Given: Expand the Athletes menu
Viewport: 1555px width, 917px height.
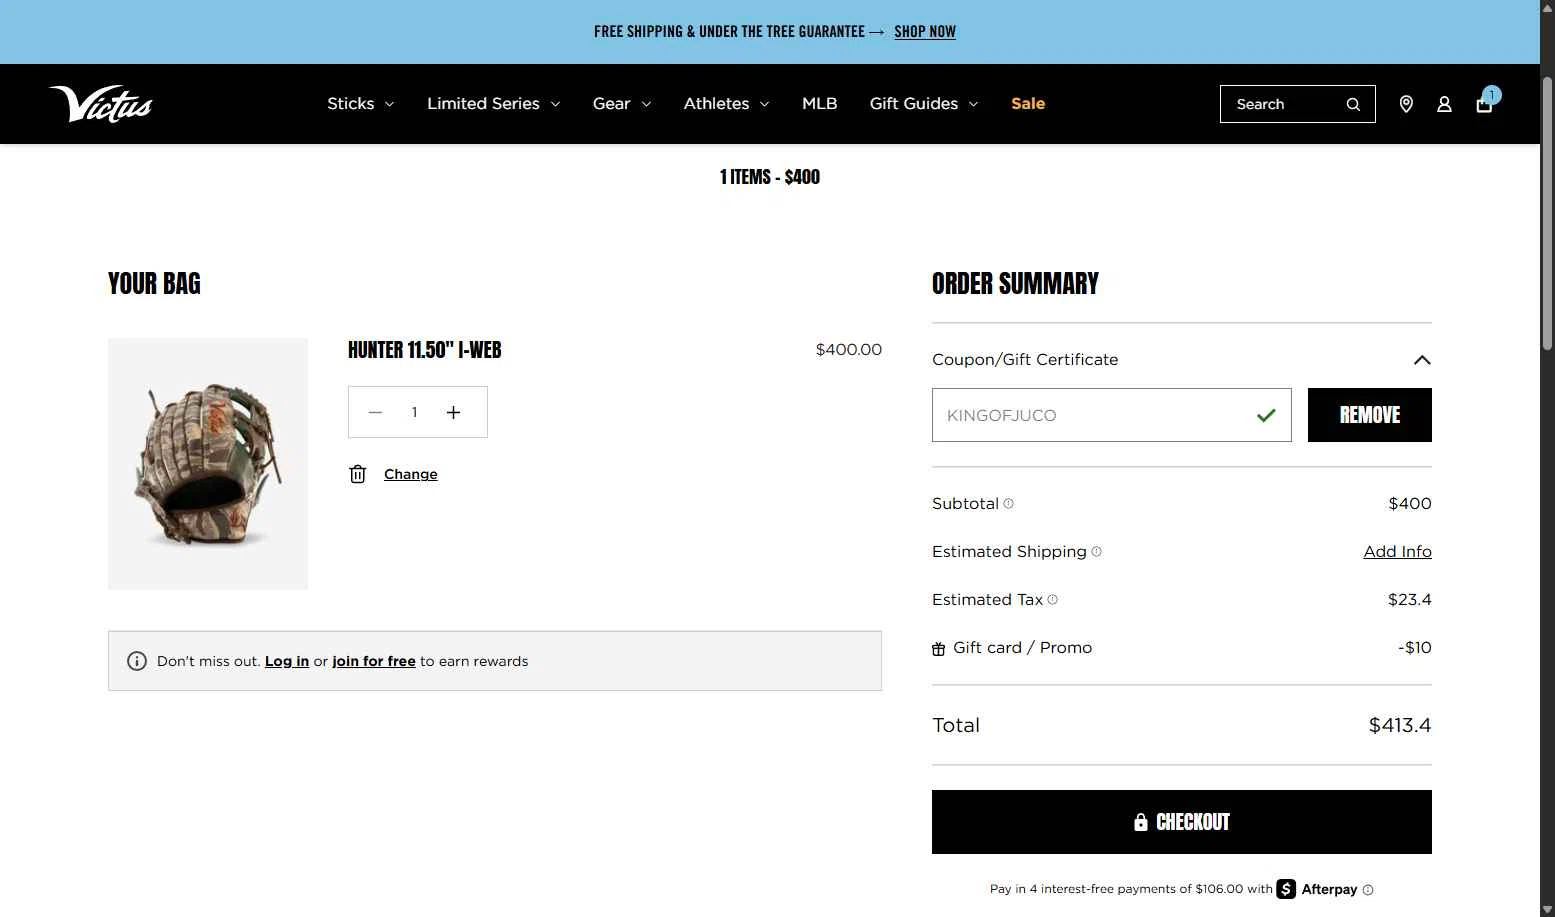Looking at the screenshot, I should [x=727, y=104].
